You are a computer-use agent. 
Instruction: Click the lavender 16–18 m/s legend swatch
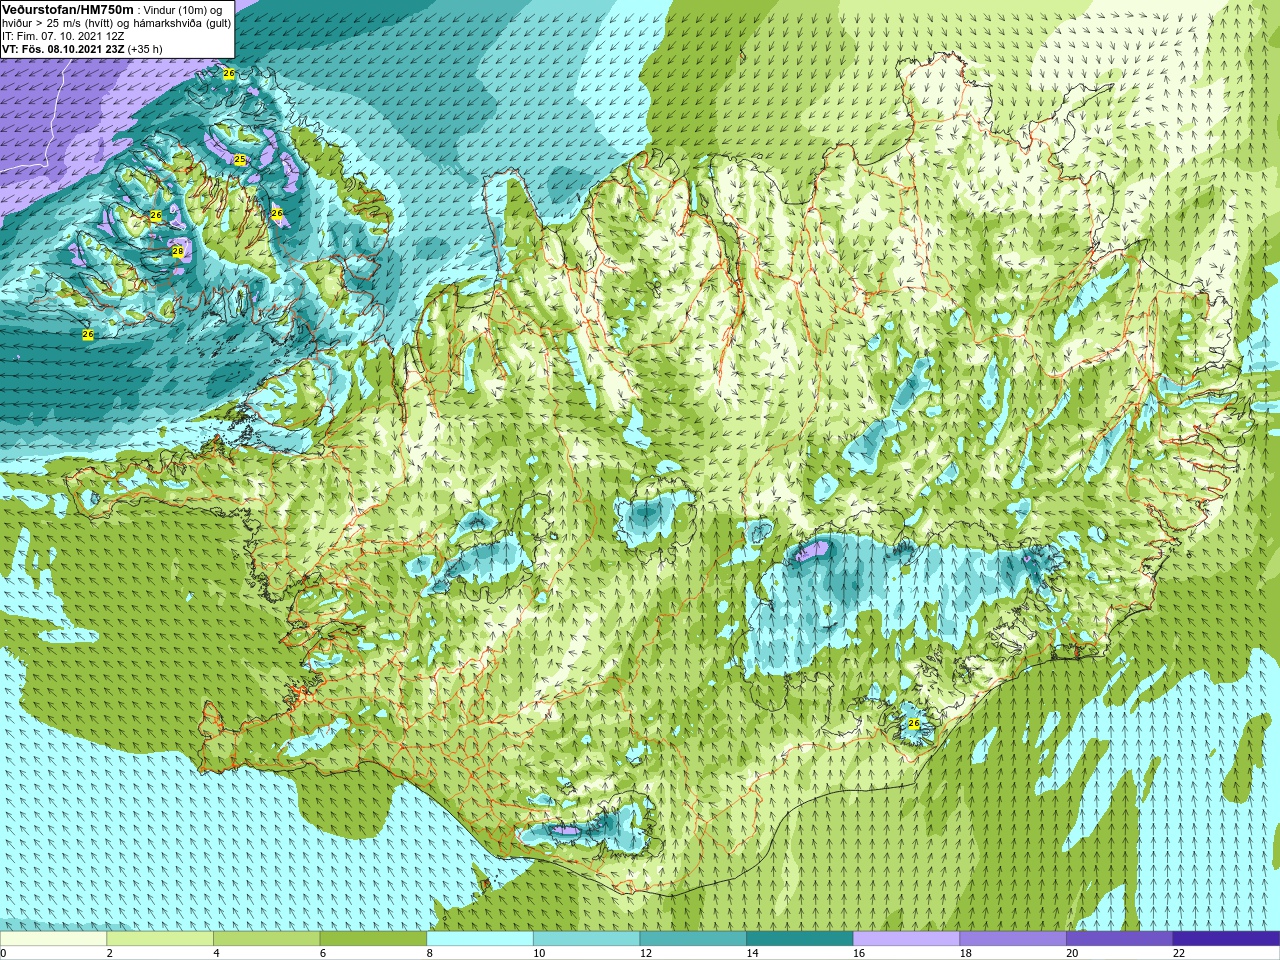[x=906, y=939]
